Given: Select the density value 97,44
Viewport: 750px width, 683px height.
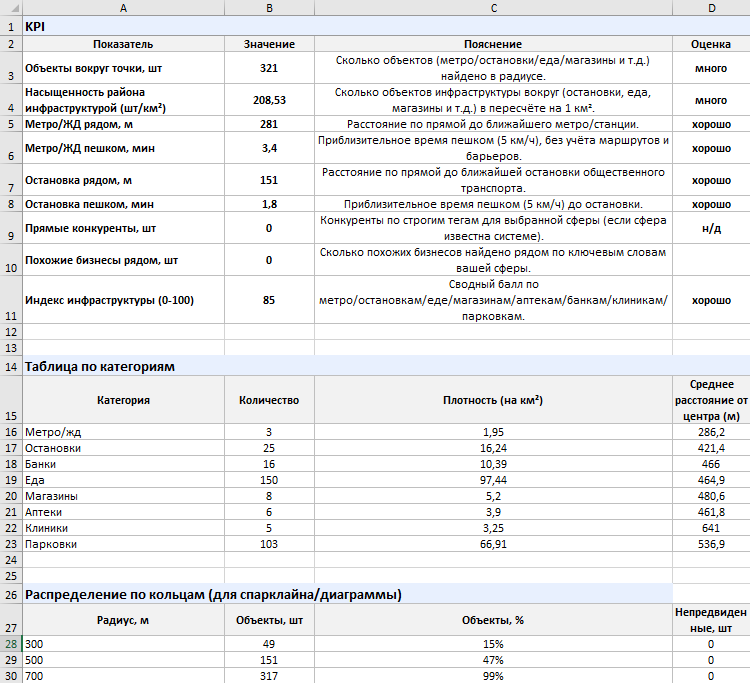Looking at the screenshot, I should (493, 480).
